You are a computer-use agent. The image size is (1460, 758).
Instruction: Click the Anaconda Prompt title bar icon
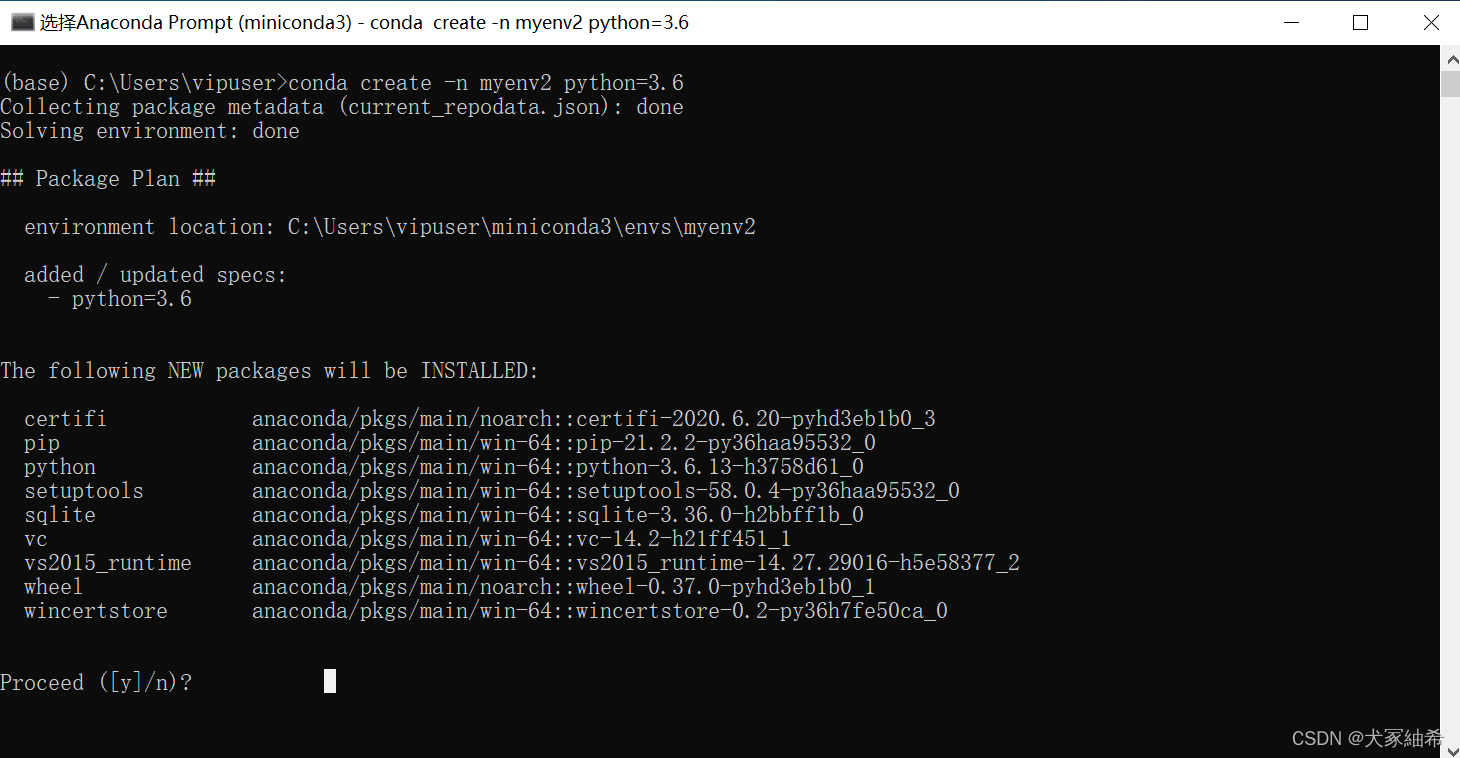click(x=22, y=22)
